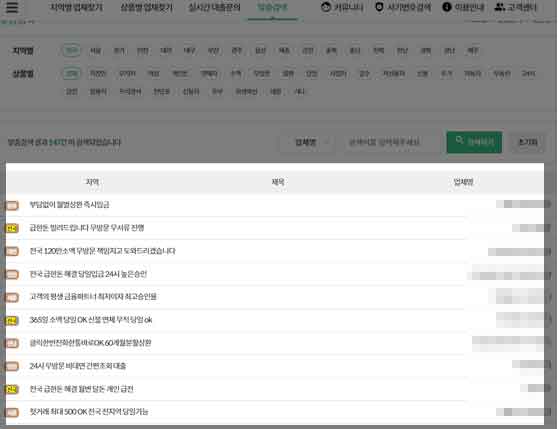Click badge icon beside 부담없이 월별상환 즉시입금
The height and width of the screenshot is (429, 558).
click(12, 205)
